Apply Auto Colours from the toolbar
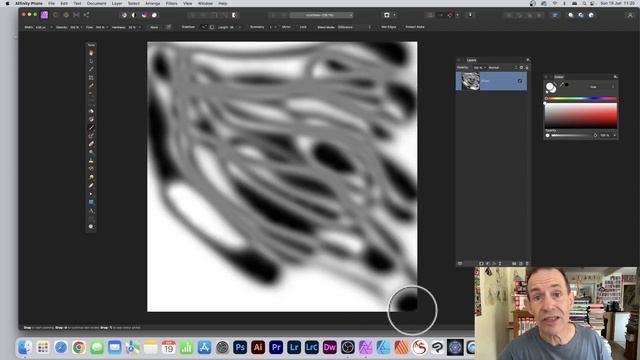640x360 pixels. 144,15
